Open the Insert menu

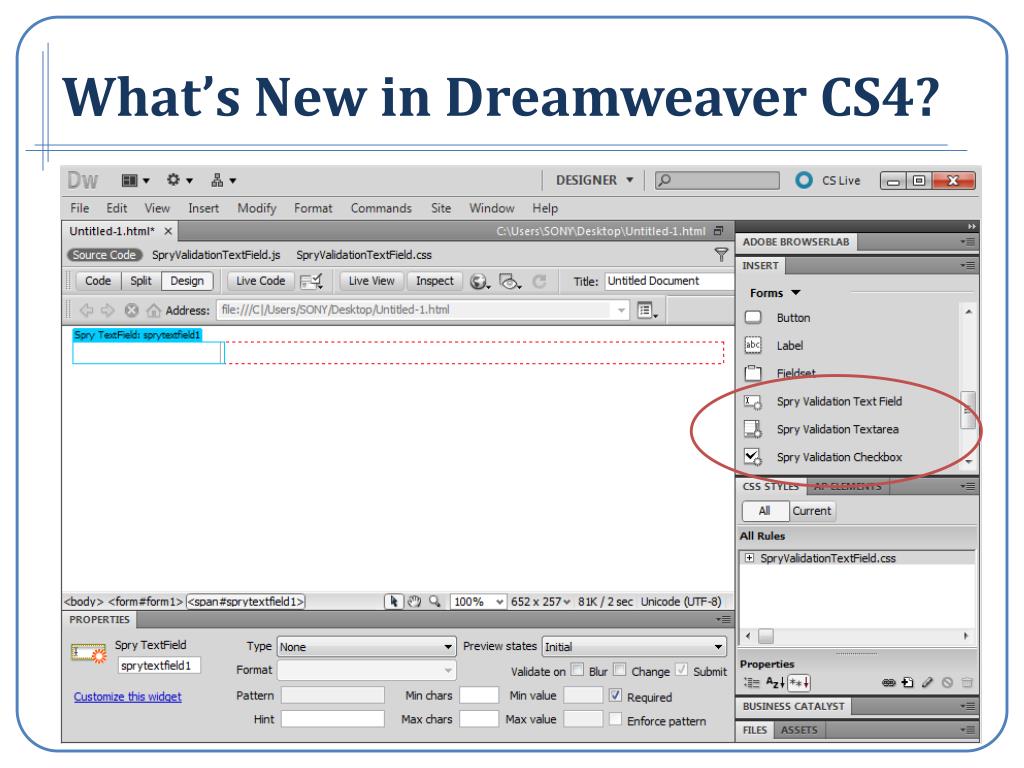[x=204, y=208]
